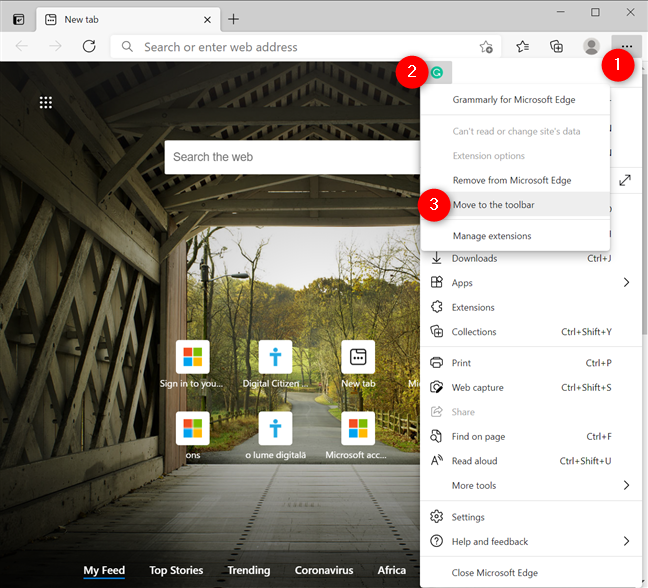The width and height of the screenshot is (648, 588).
Task: Click the Print printer icon
Action: [x=436, y=363]
